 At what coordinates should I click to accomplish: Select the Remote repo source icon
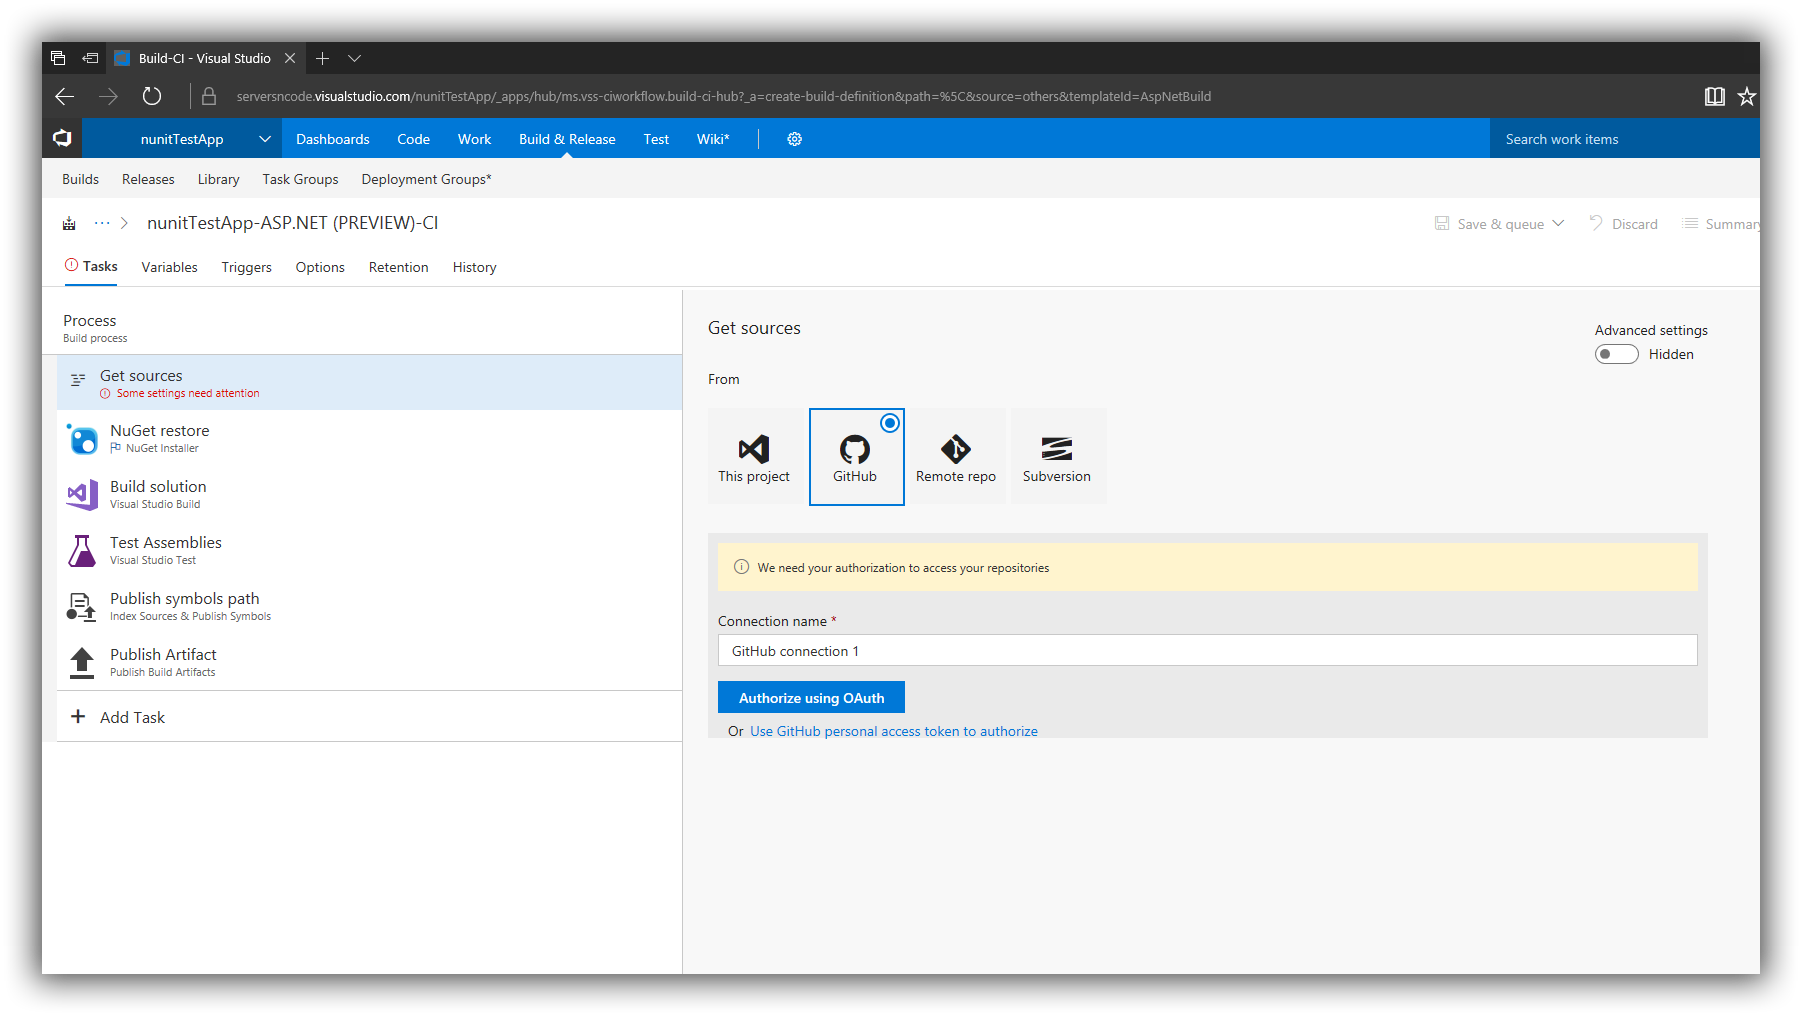(956, 449)
